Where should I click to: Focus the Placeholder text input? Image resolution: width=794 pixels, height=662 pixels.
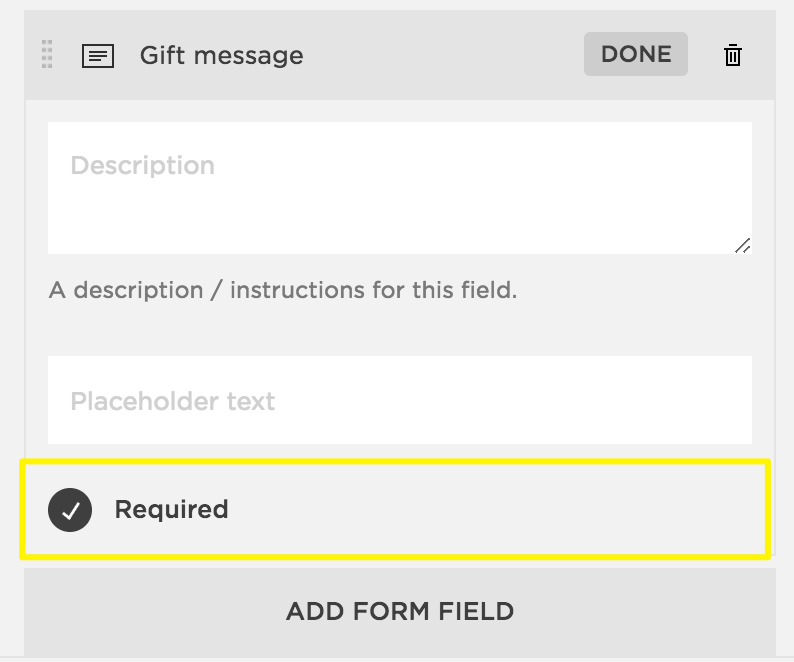click(x=400, y=400)
